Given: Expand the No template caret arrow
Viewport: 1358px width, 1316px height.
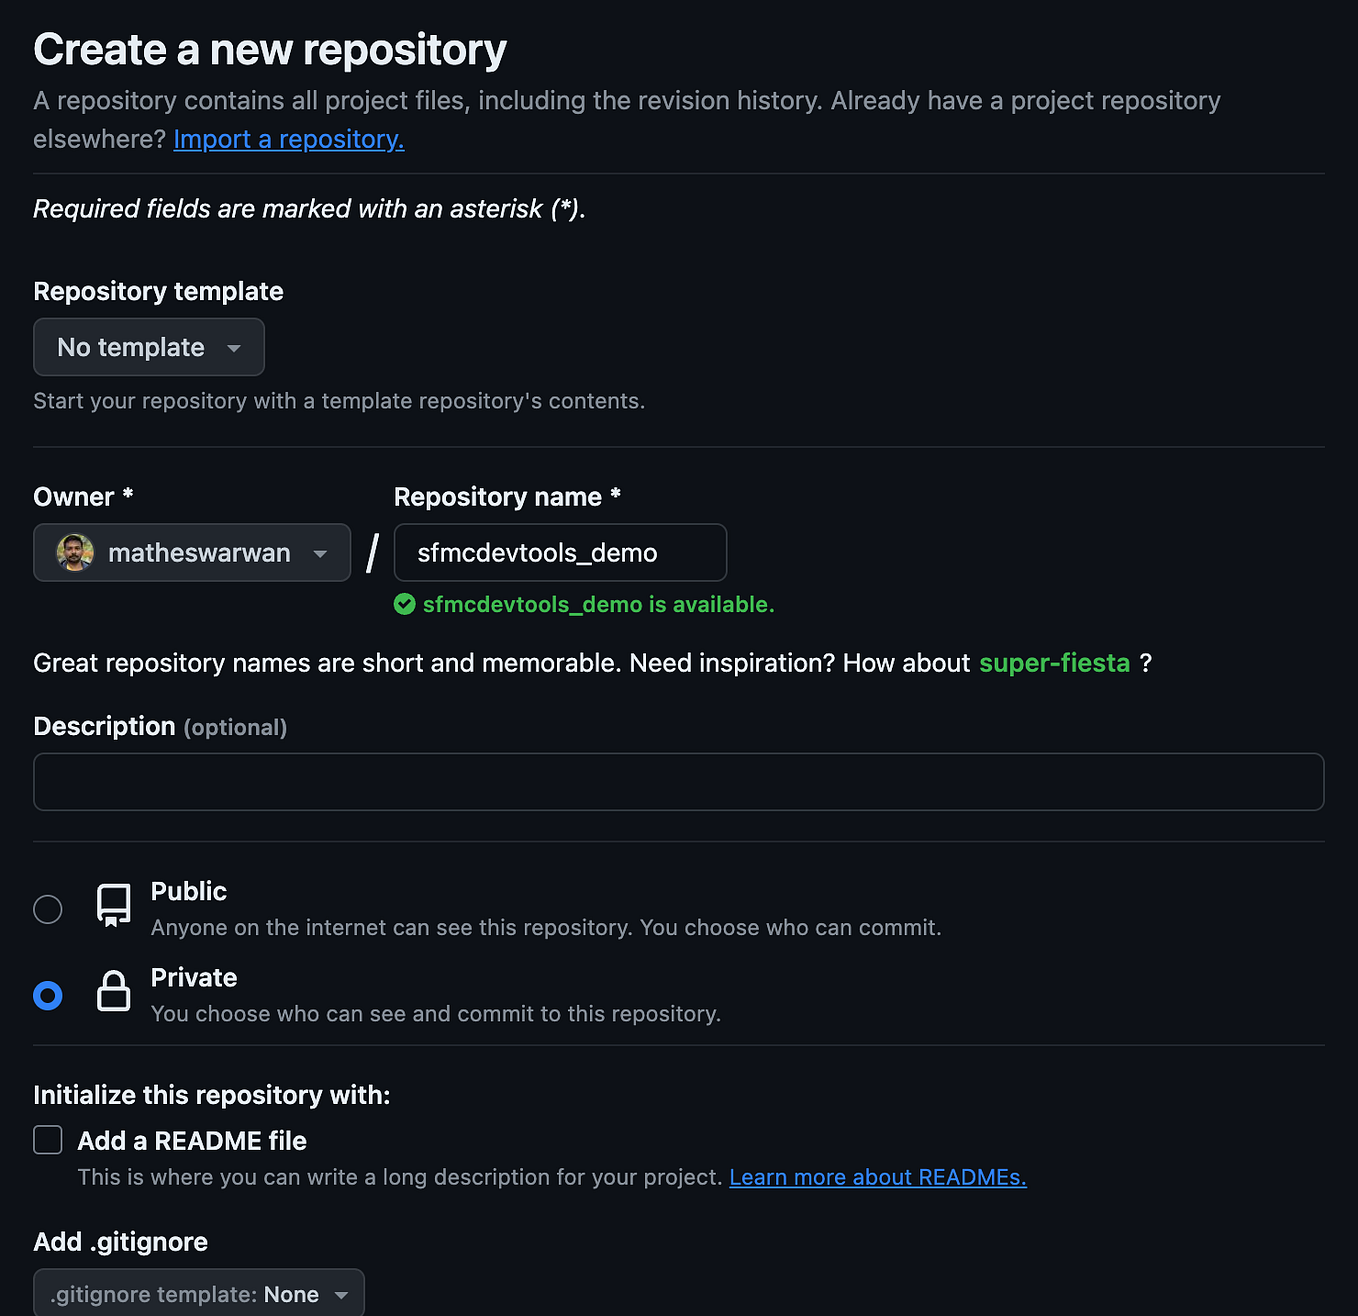Looking at the screenshot, I should point(233,347).
